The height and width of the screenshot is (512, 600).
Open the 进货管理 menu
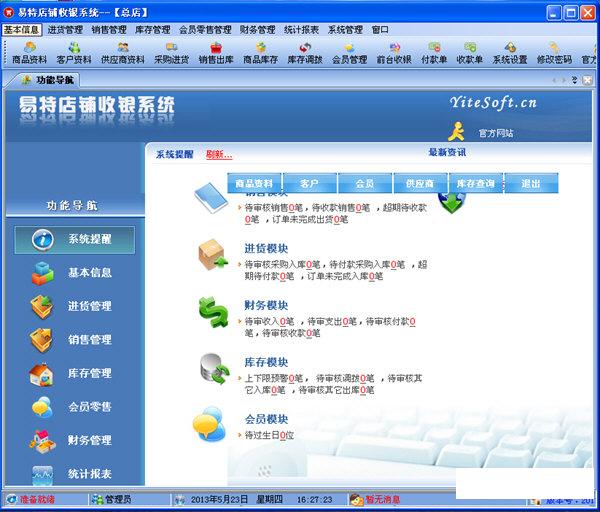coord(65,29)
